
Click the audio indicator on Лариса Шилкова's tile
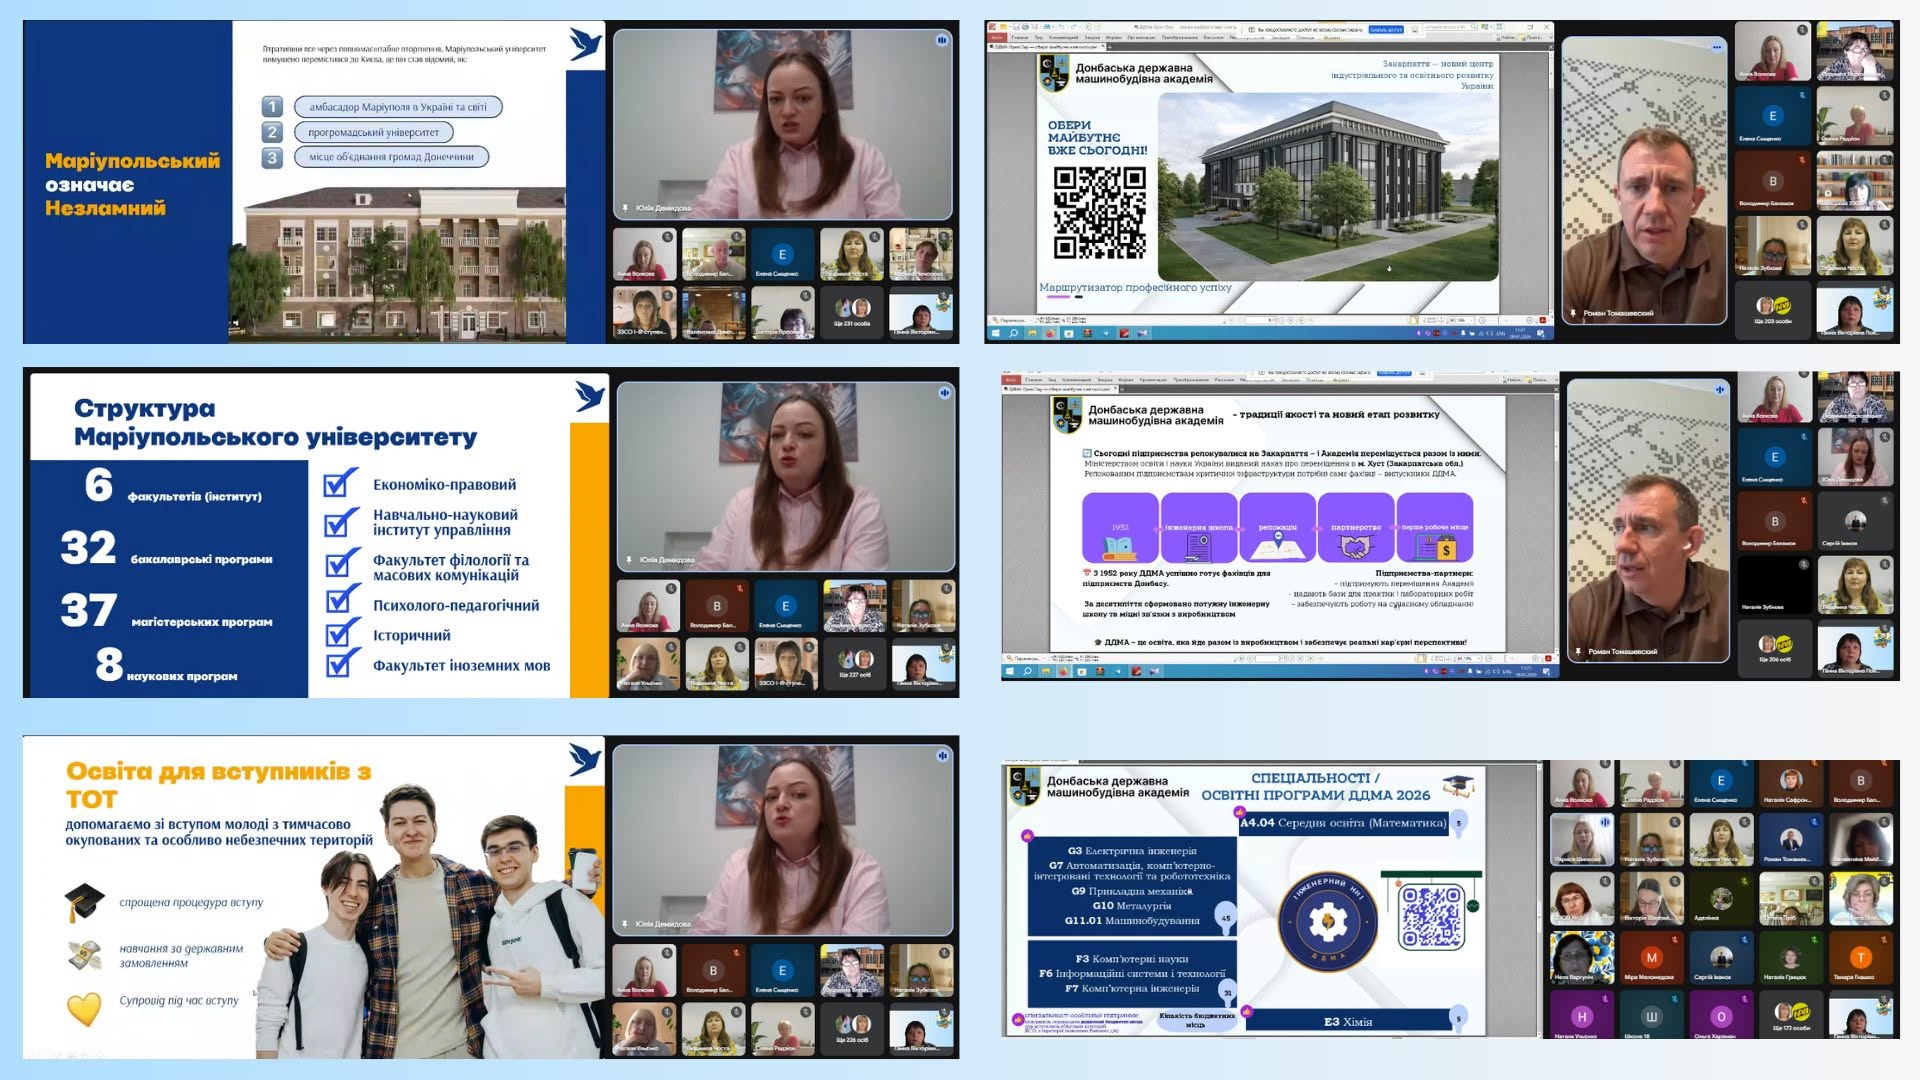[1605, 822]
